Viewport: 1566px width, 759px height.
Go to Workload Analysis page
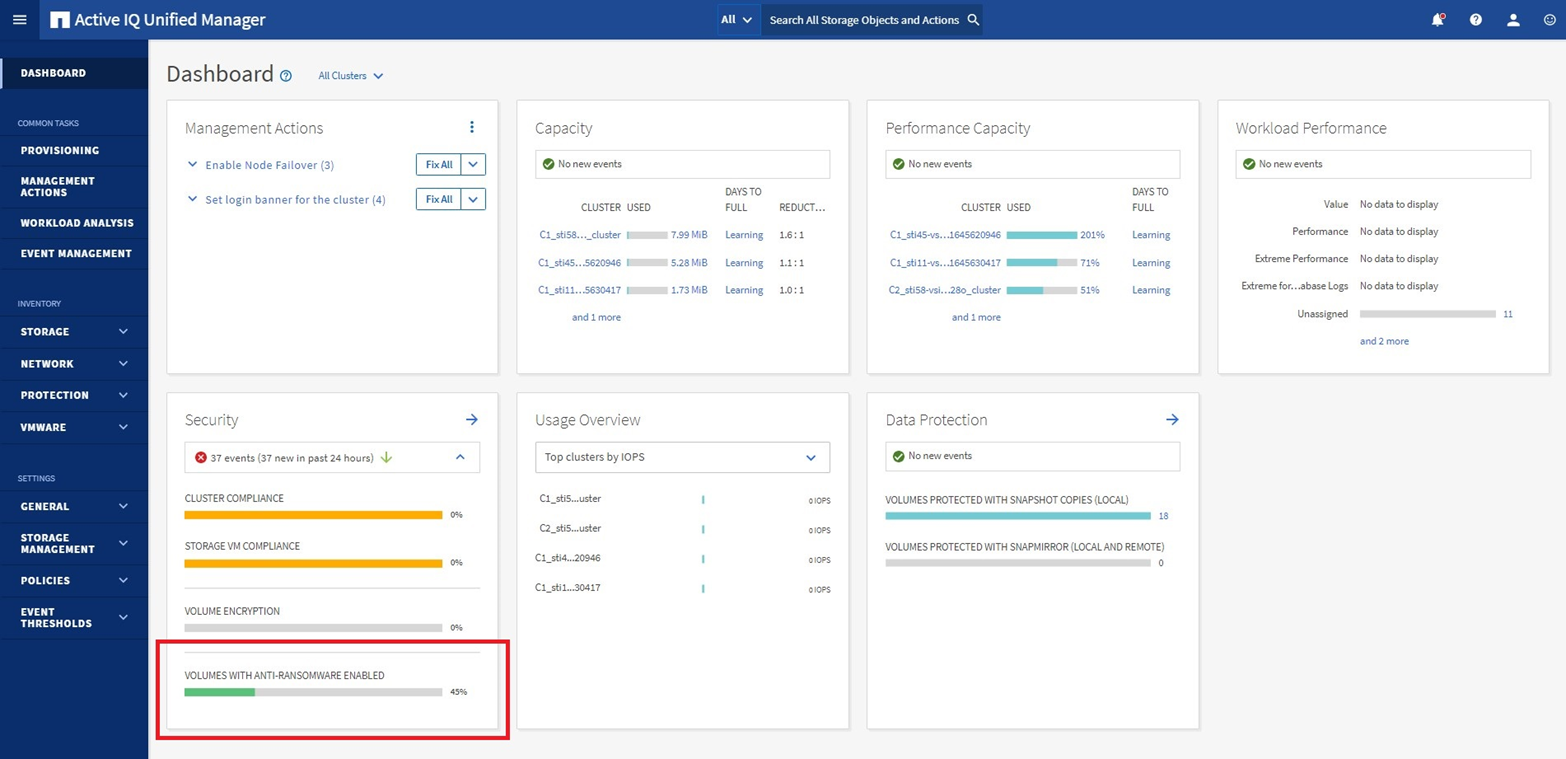click(76, 223)
